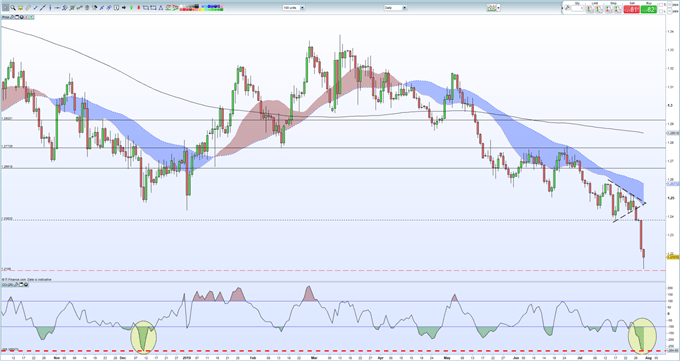
Task: Open the Qty quantity dropdown field
Action: (x=577, y=8)
